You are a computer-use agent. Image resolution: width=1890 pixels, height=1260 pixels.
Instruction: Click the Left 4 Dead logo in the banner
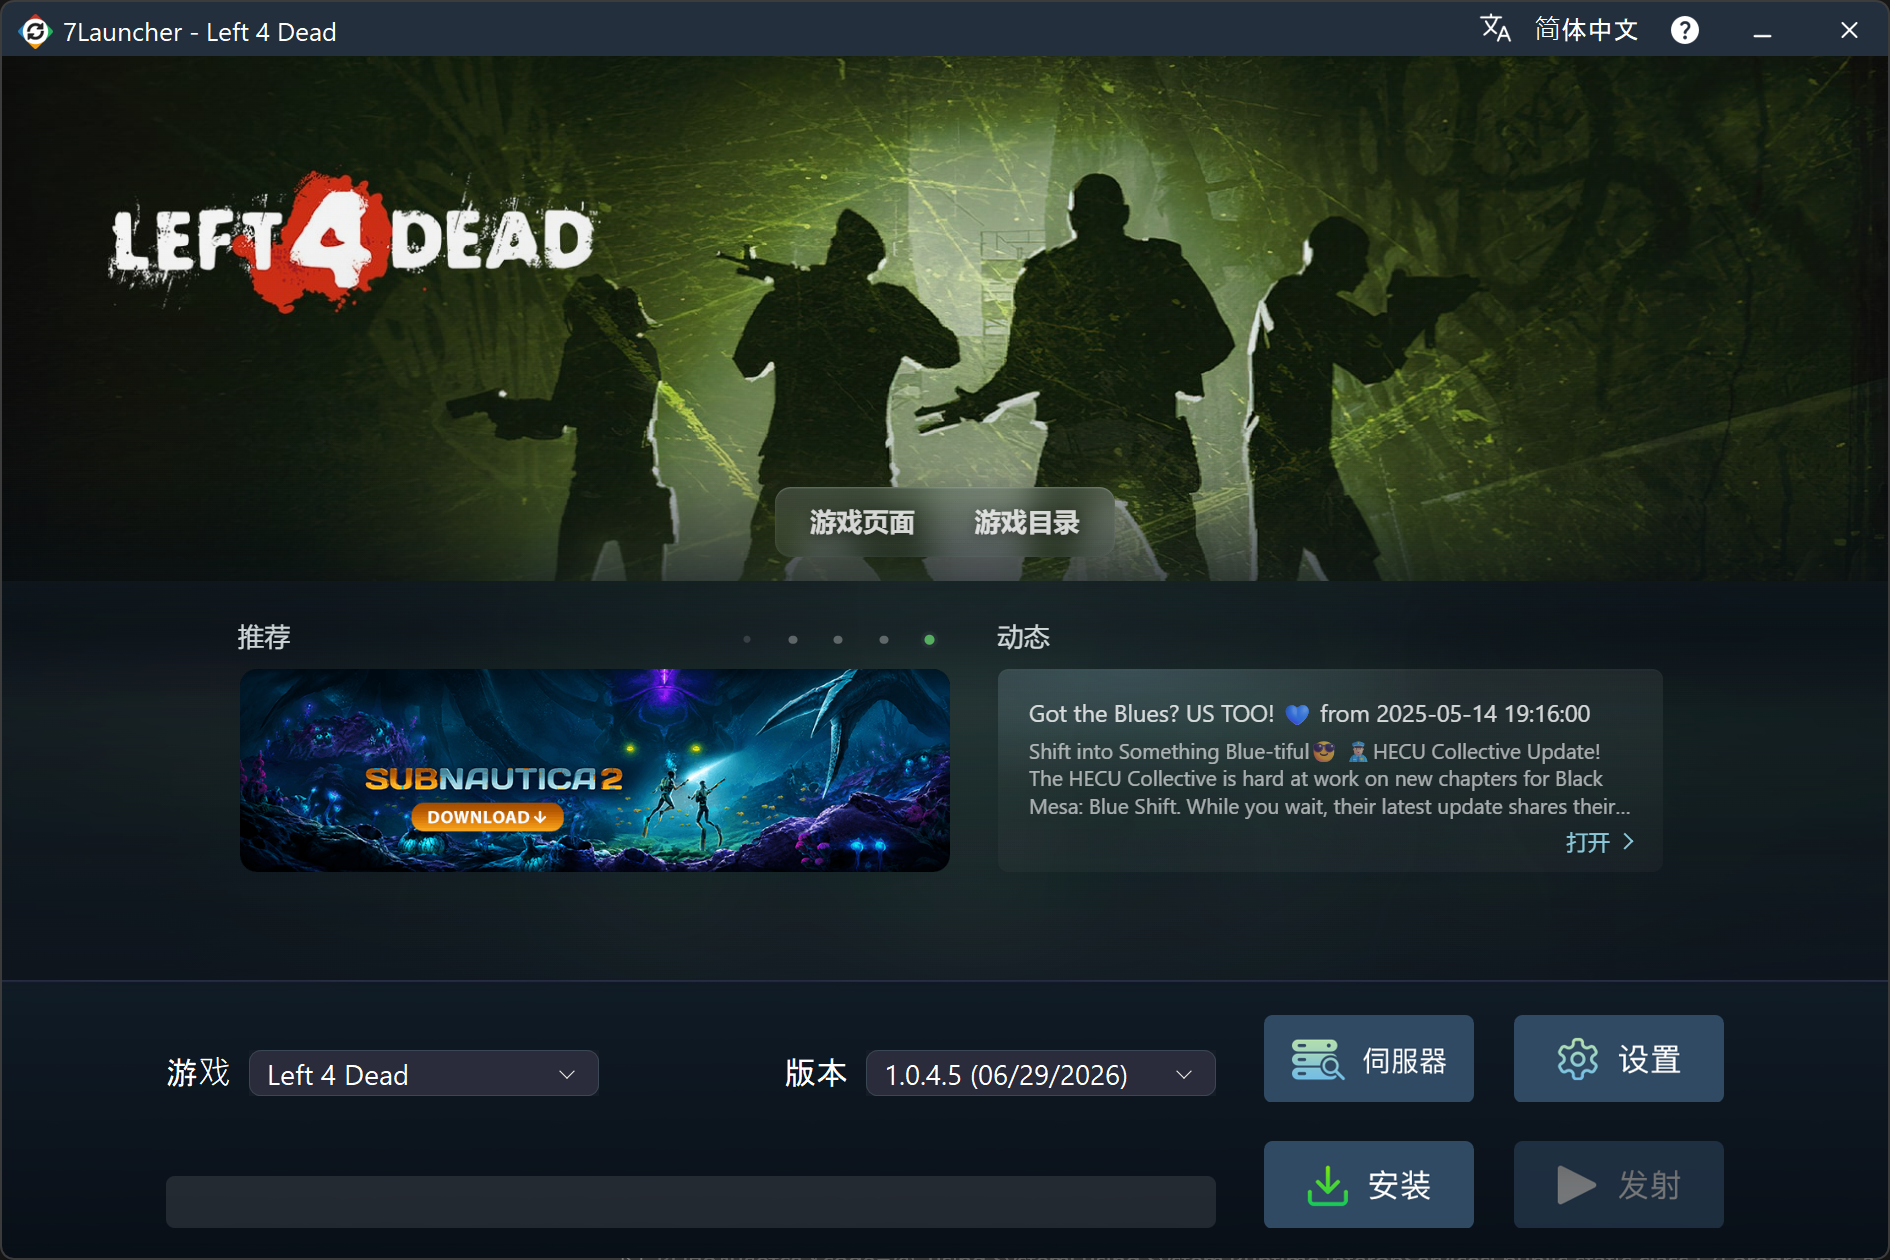pos(352,242)
